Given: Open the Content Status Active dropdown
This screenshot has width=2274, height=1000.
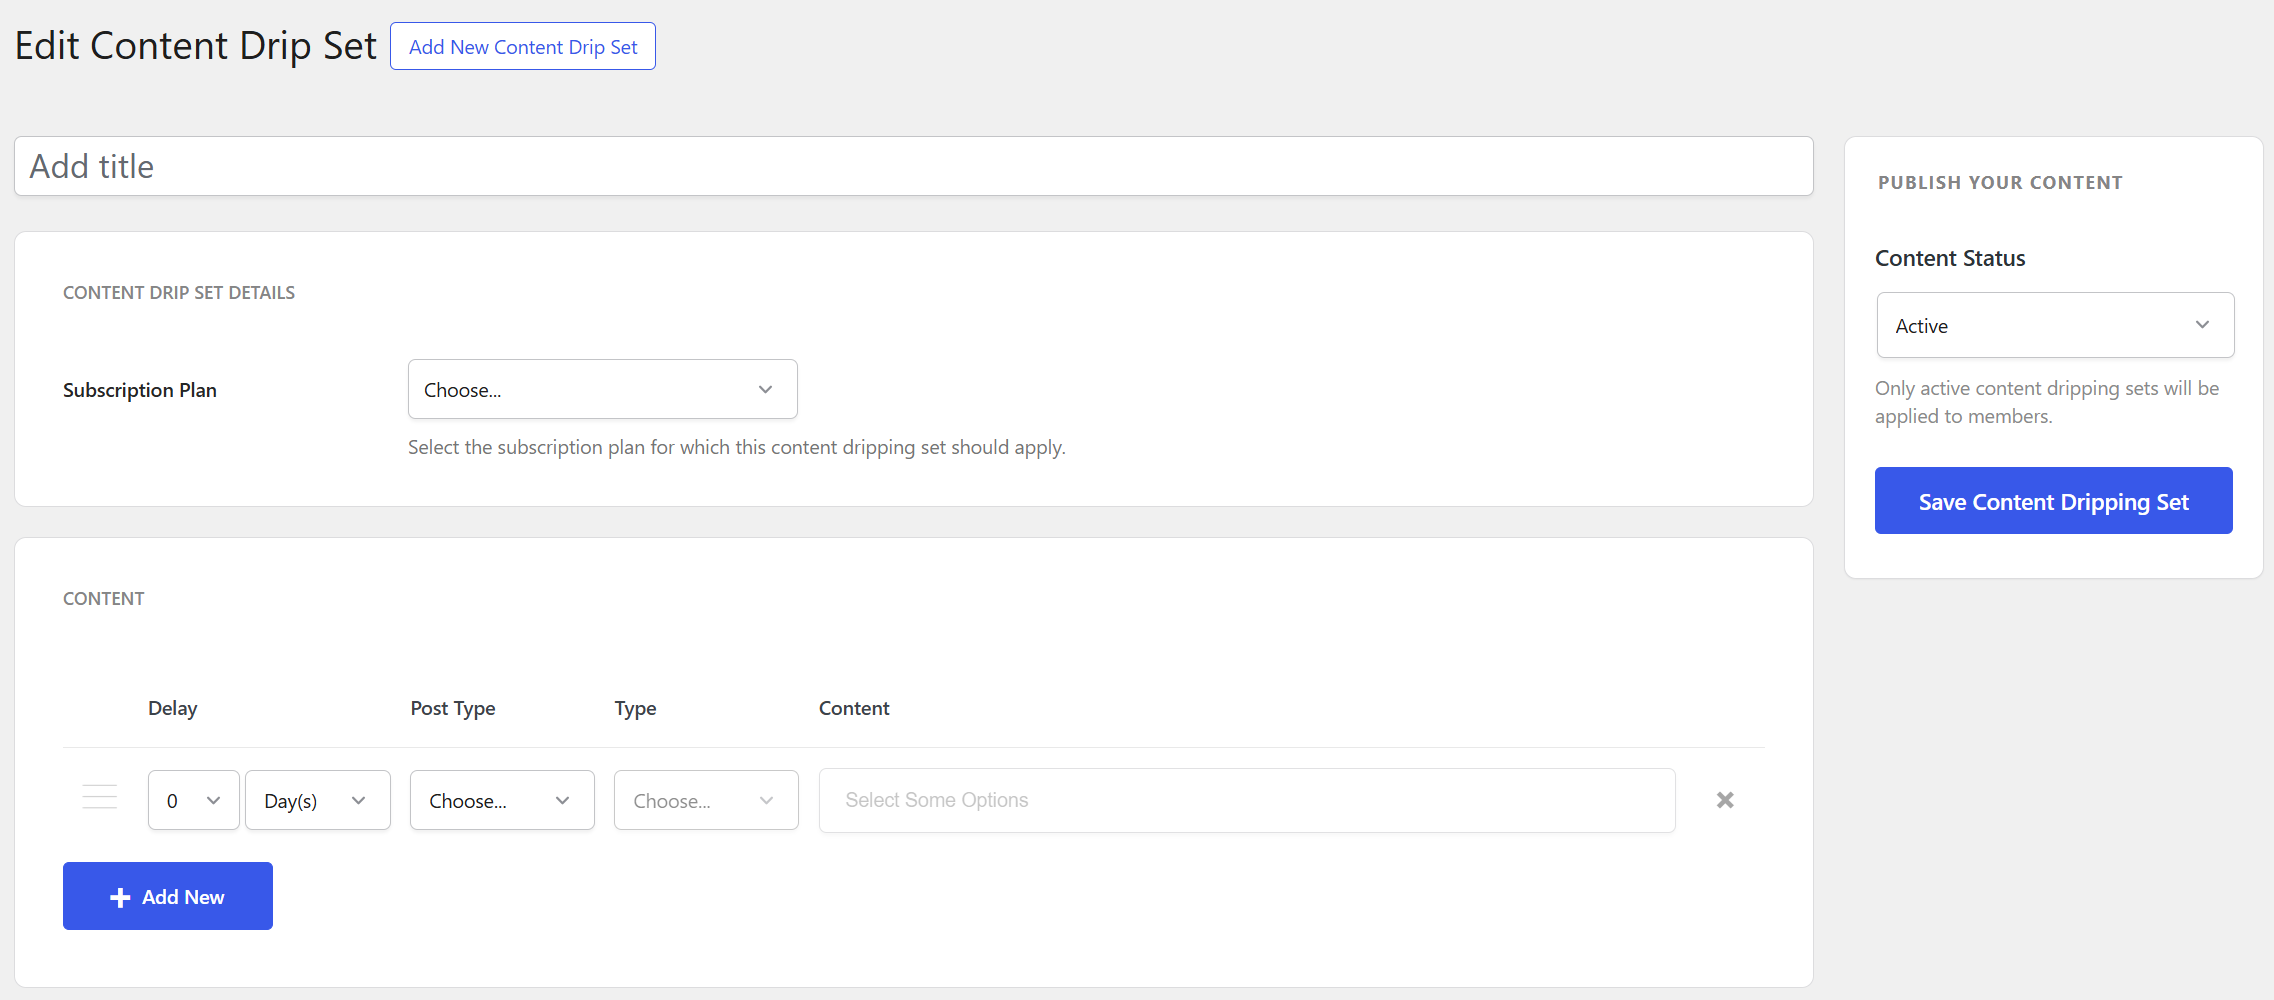Looking at the screenshot, I should 2055,325.
